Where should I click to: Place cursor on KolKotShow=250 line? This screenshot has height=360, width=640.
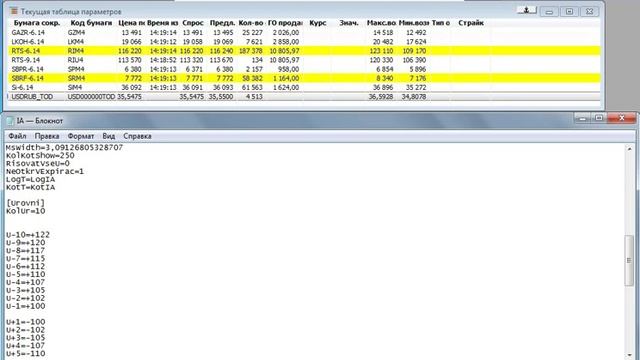tap(40, 156)
